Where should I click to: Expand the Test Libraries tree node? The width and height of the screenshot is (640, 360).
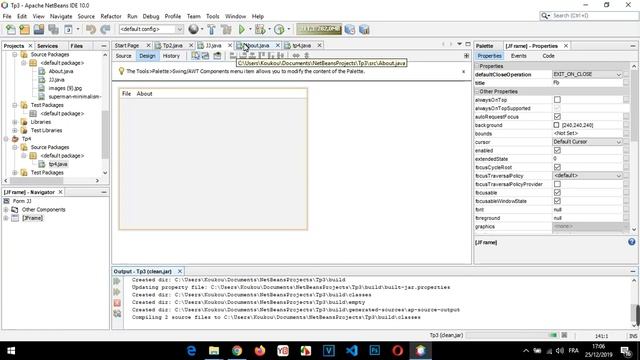pos(15,131)
